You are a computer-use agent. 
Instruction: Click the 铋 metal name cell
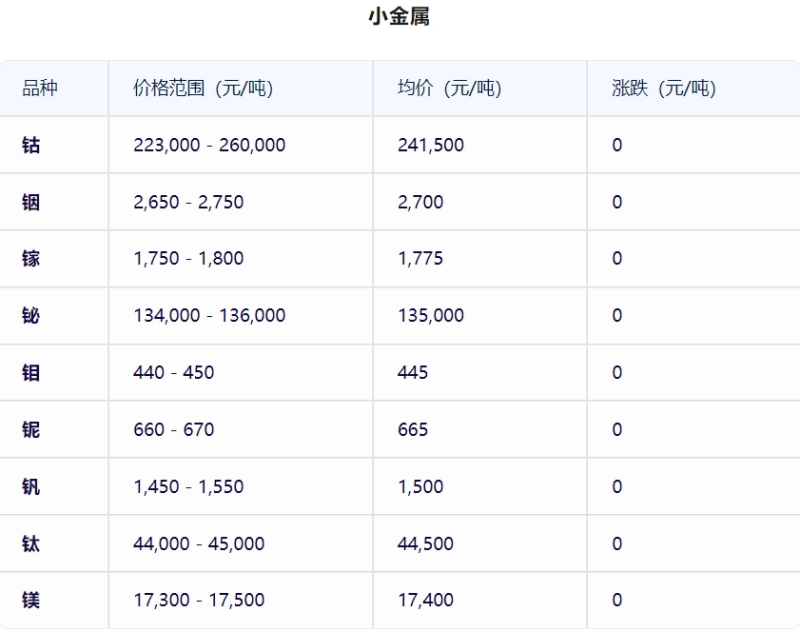pyautogui.click(x=31, y=316)
